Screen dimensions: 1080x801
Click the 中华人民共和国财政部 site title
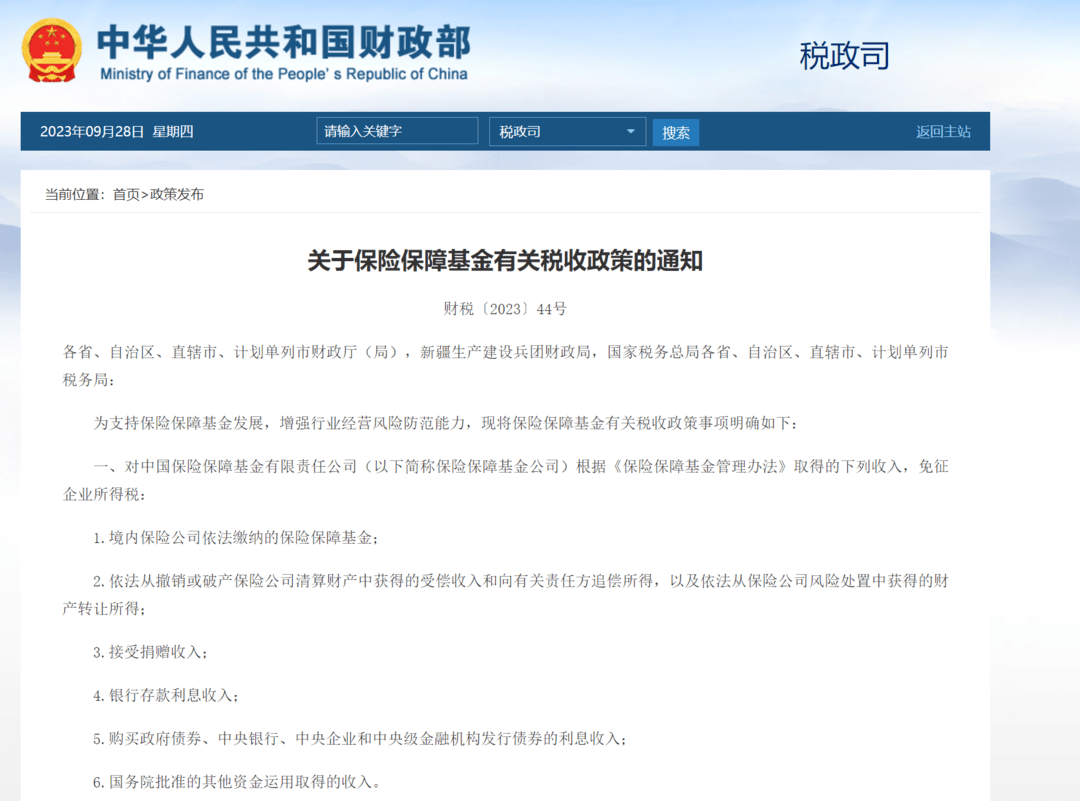coord(283,41)
